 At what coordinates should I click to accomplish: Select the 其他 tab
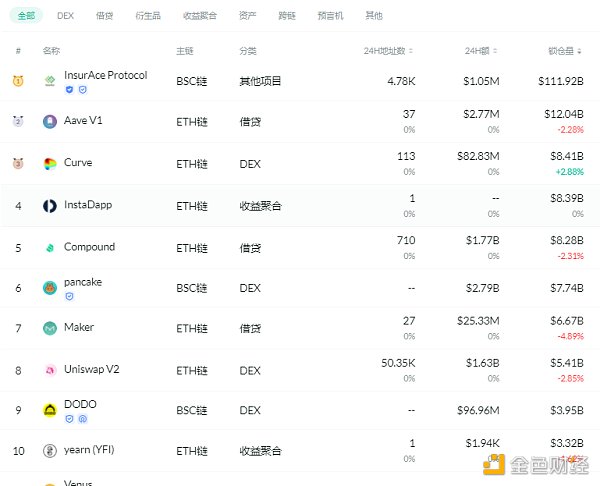[374, 16]
